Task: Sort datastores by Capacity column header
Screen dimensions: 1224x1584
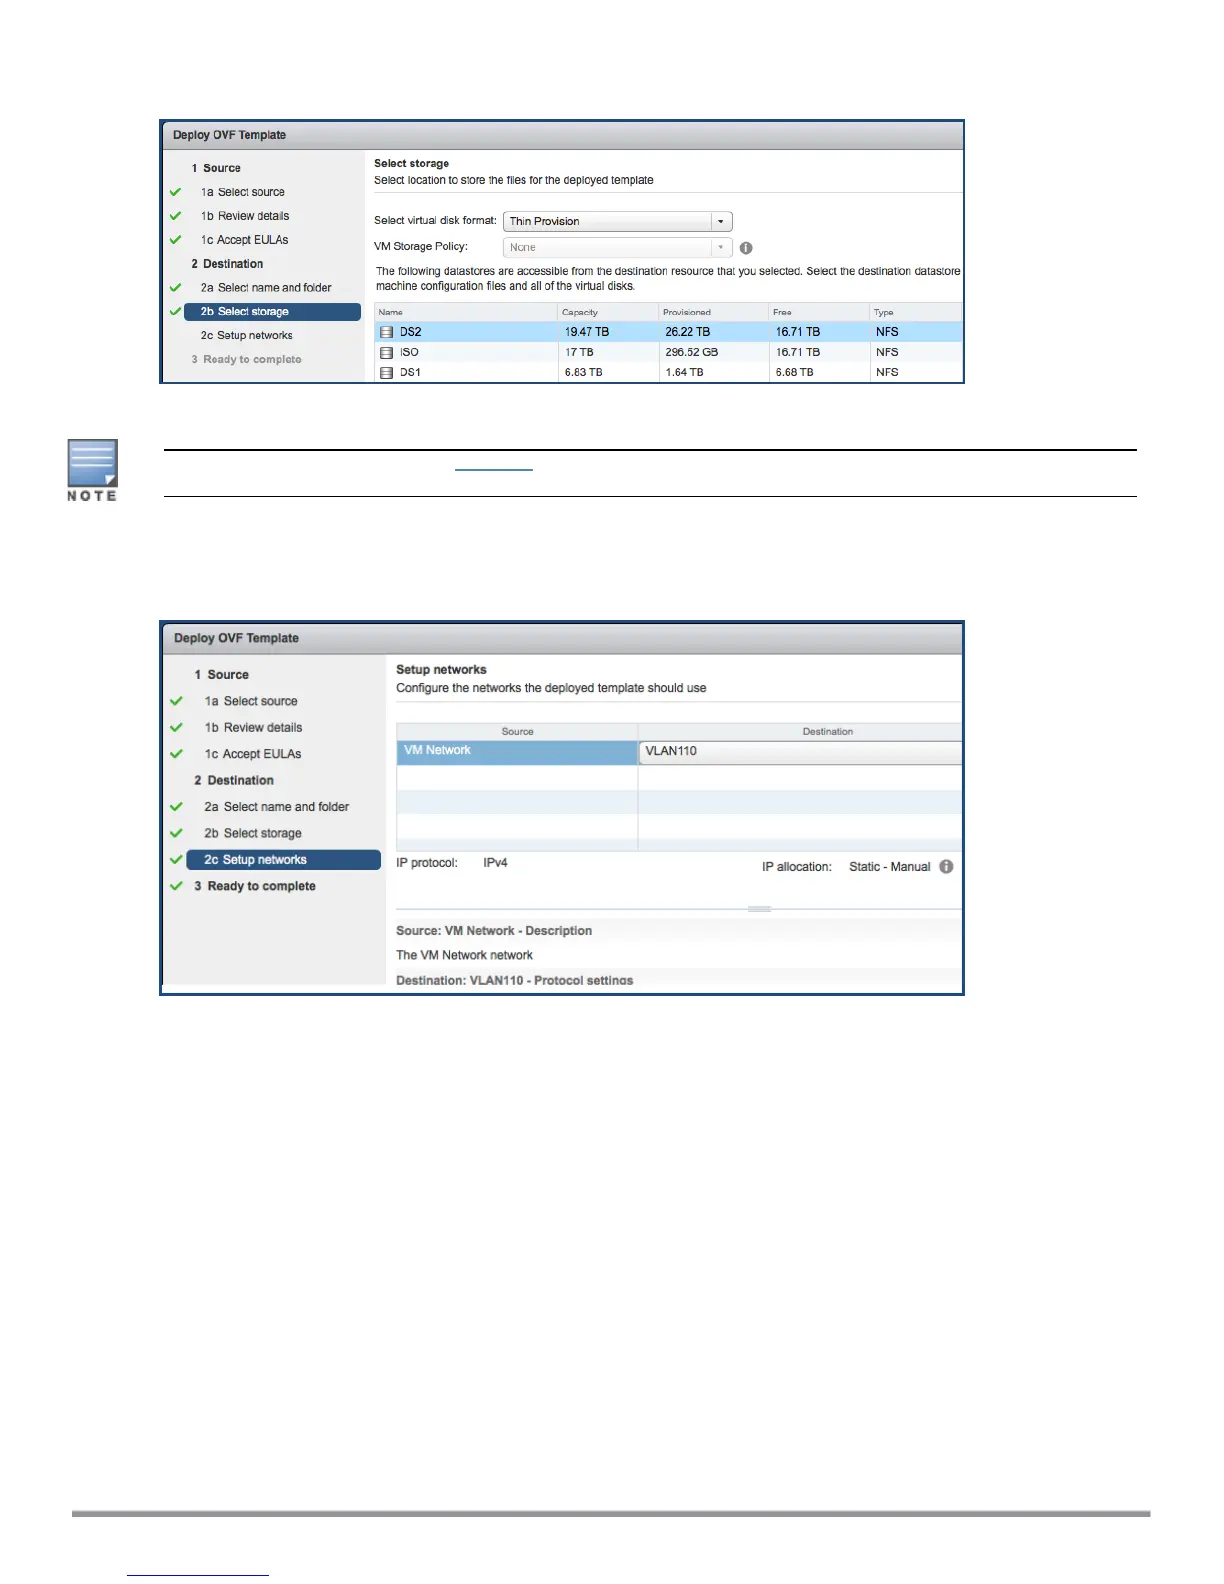Action: (x=608, y=312)
